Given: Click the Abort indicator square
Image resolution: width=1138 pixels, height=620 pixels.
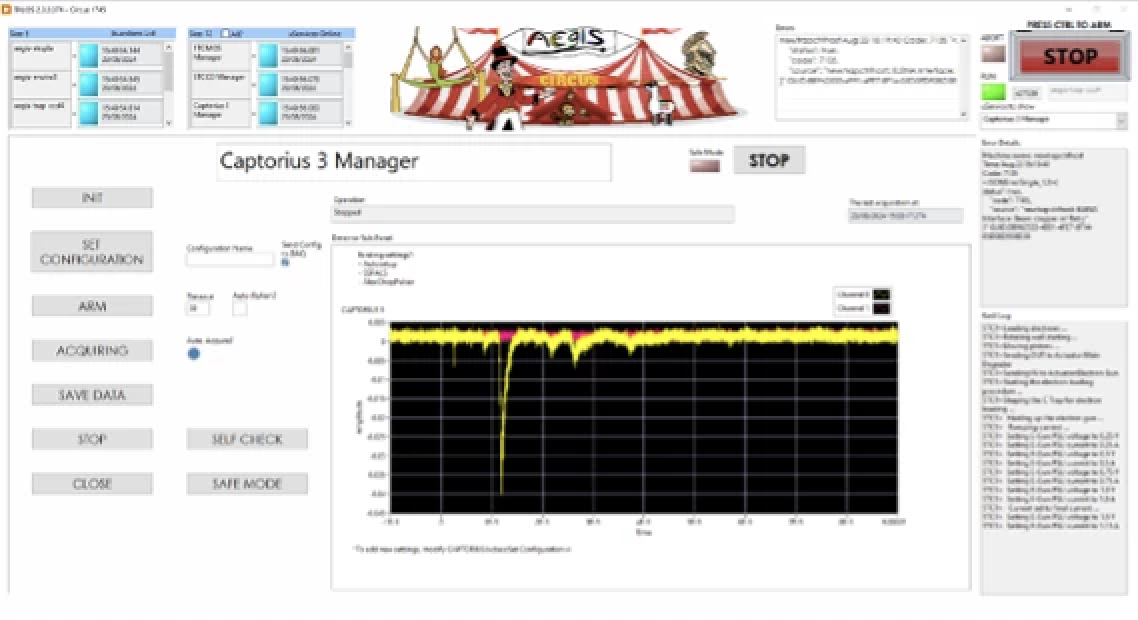Looking at the screenshot, I should [x=993, y=54].
